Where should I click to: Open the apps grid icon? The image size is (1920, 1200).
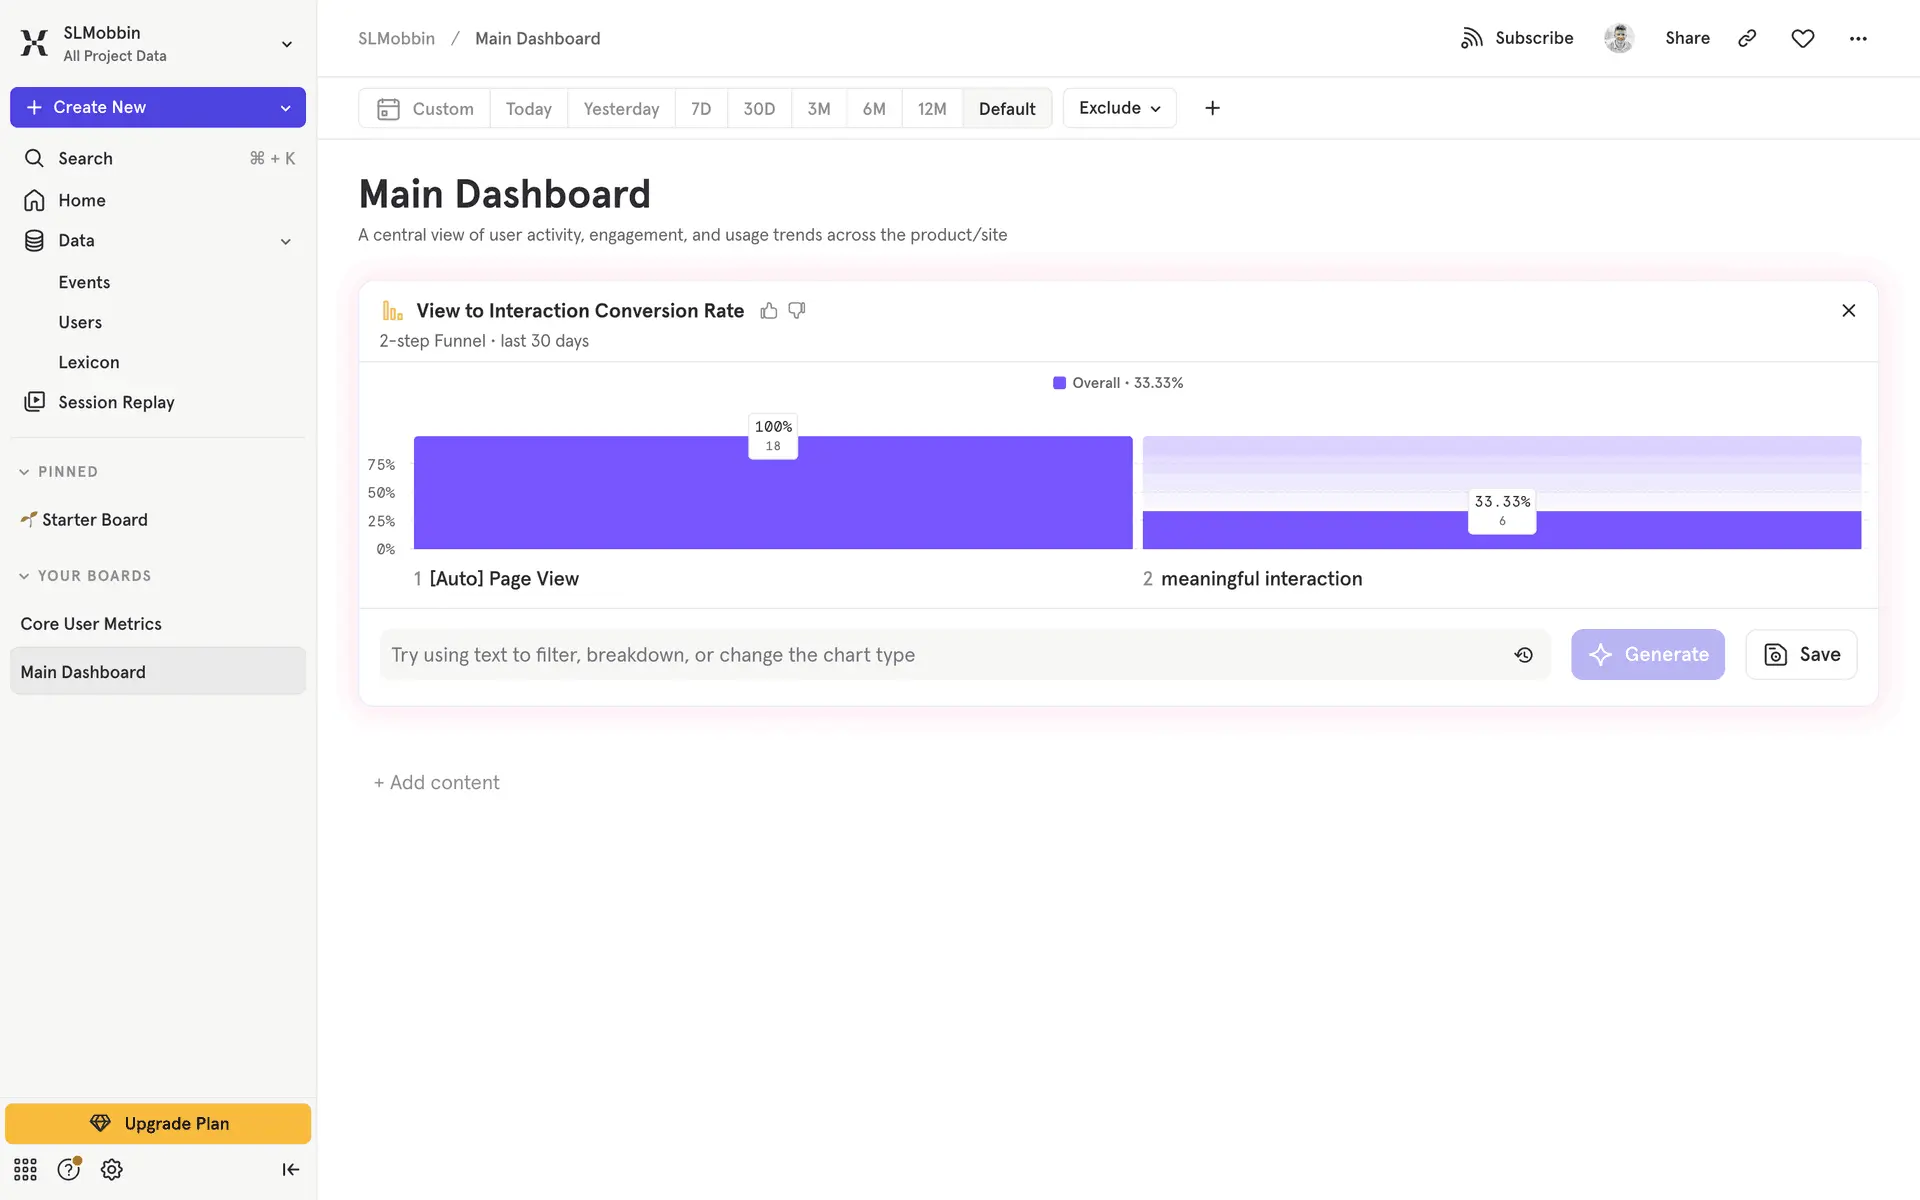[25, 1169]
